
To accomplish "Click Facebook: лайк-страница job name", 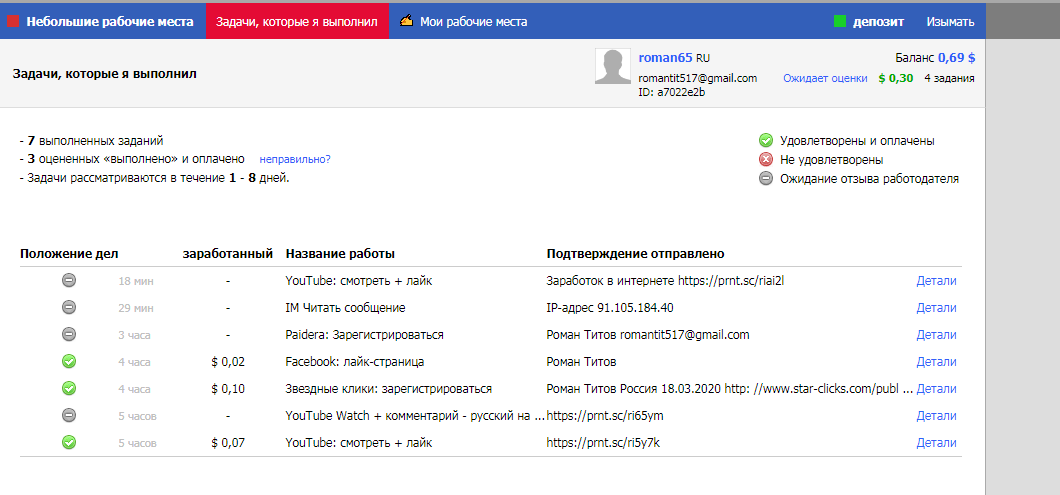I will click(355, 362).
